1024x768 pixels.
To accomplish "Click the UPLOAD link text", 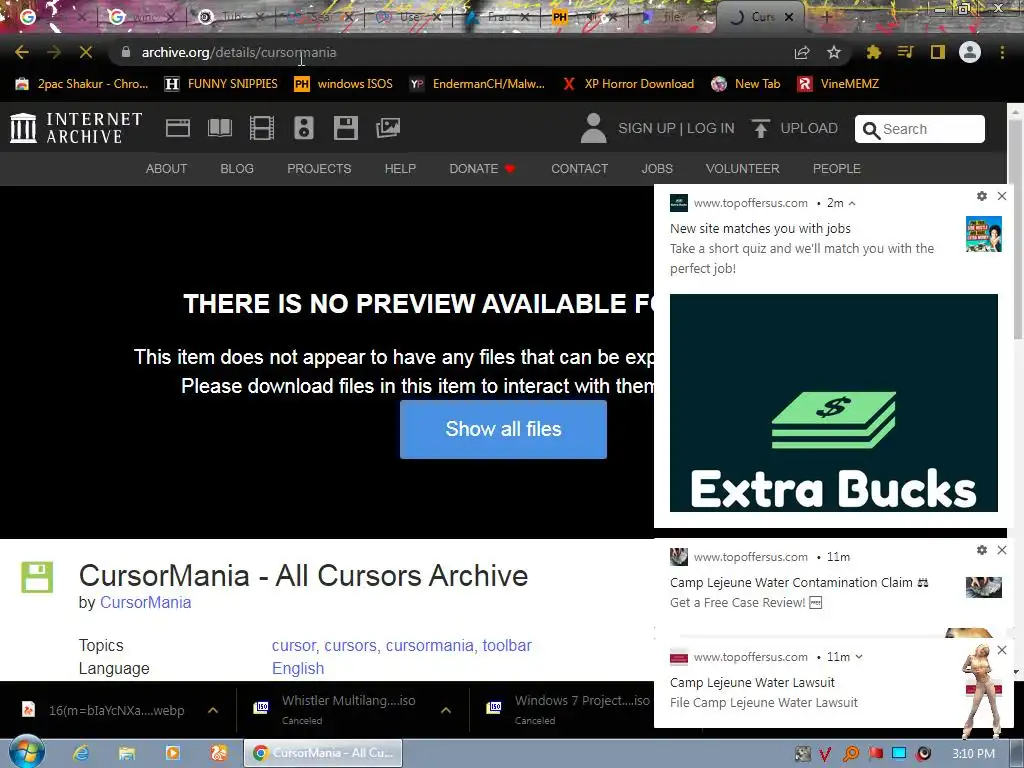I will [x=809, y=128].
